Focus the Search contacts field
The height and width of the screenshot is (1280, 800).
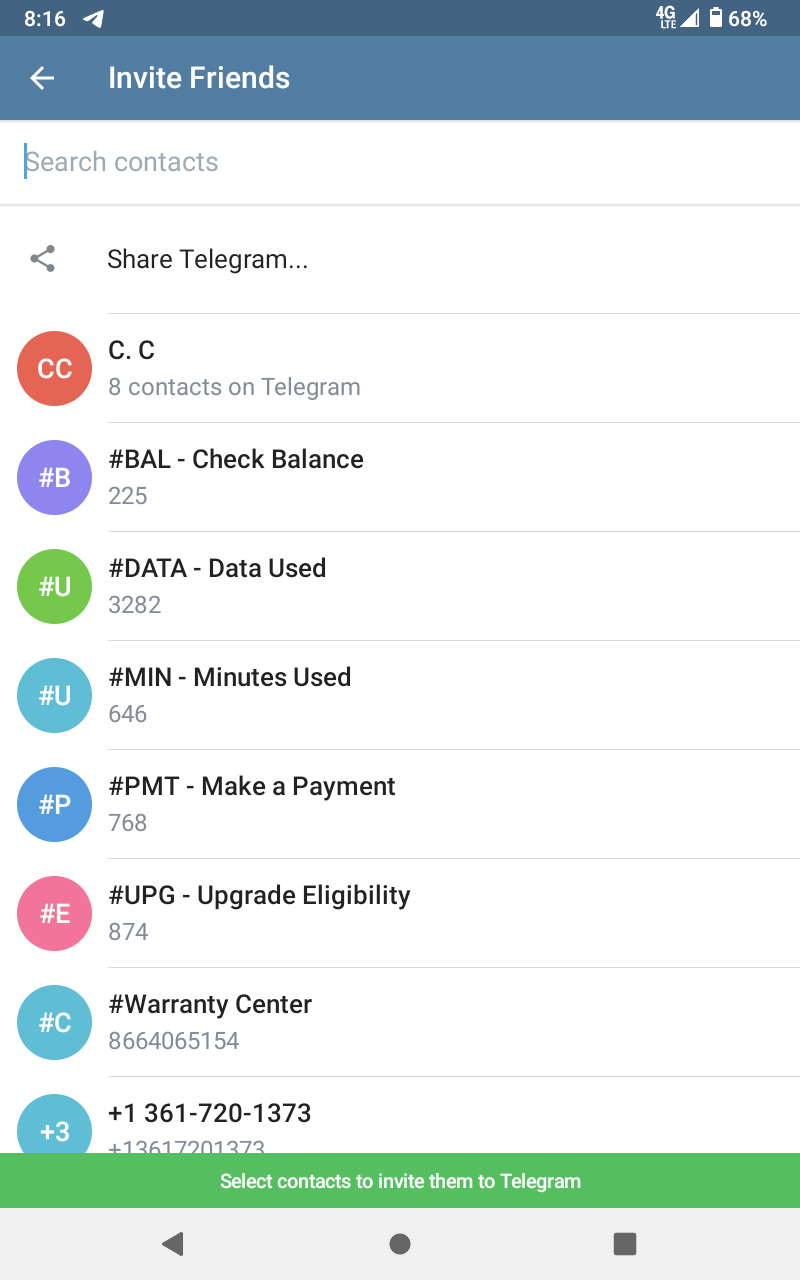(x=400, y=162)
